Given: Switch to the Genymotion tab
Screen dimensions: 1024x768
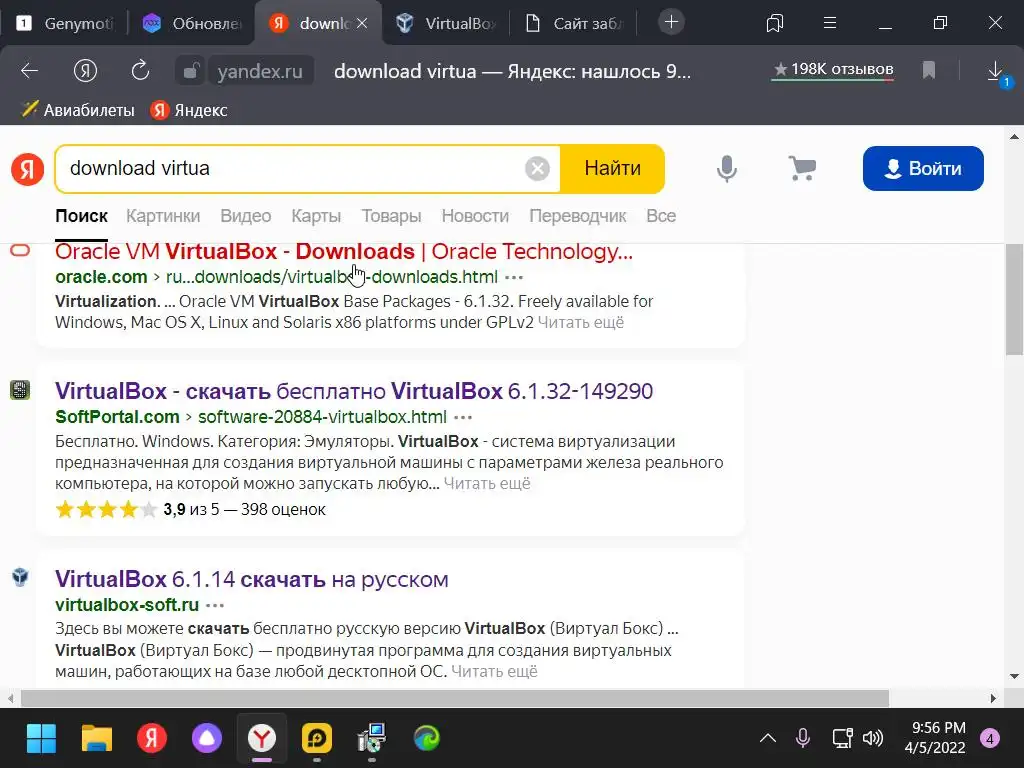Looking at the screenshot, I should [65, 24].
